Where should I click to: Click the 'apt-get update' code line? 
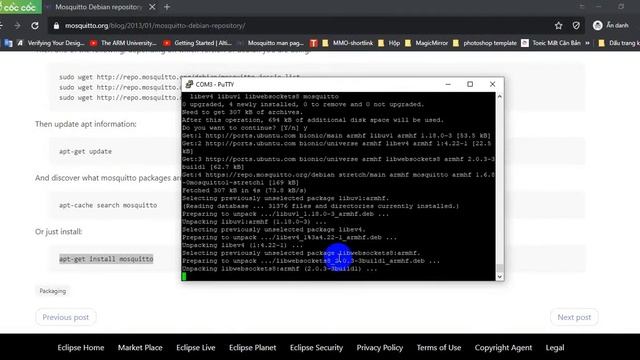[x=85, y=151]
